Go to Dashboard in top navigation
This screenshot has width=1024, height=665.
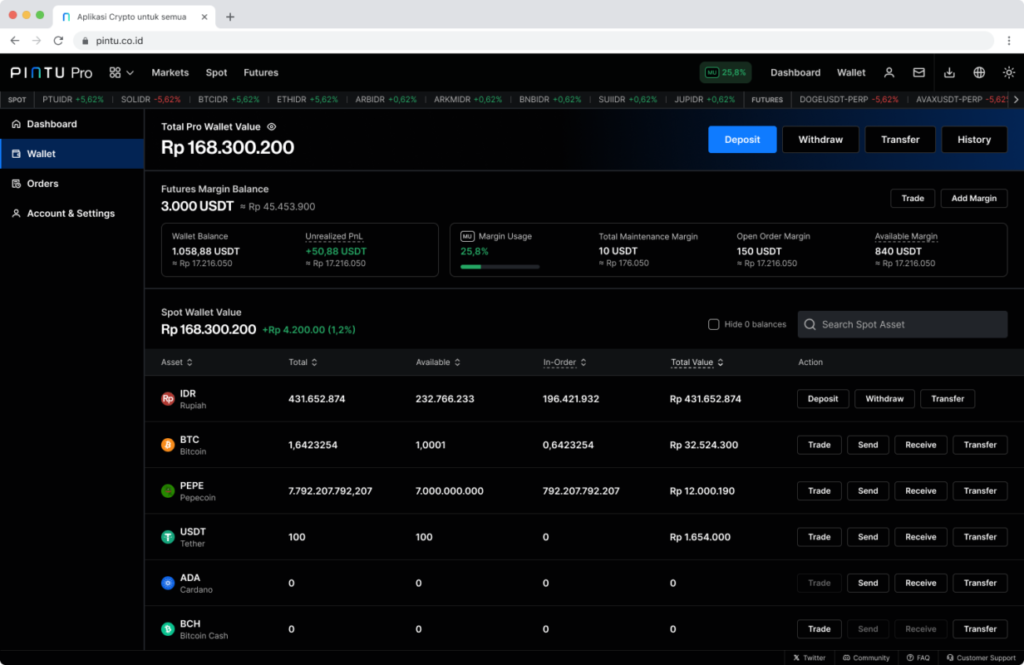click(795, 73)
